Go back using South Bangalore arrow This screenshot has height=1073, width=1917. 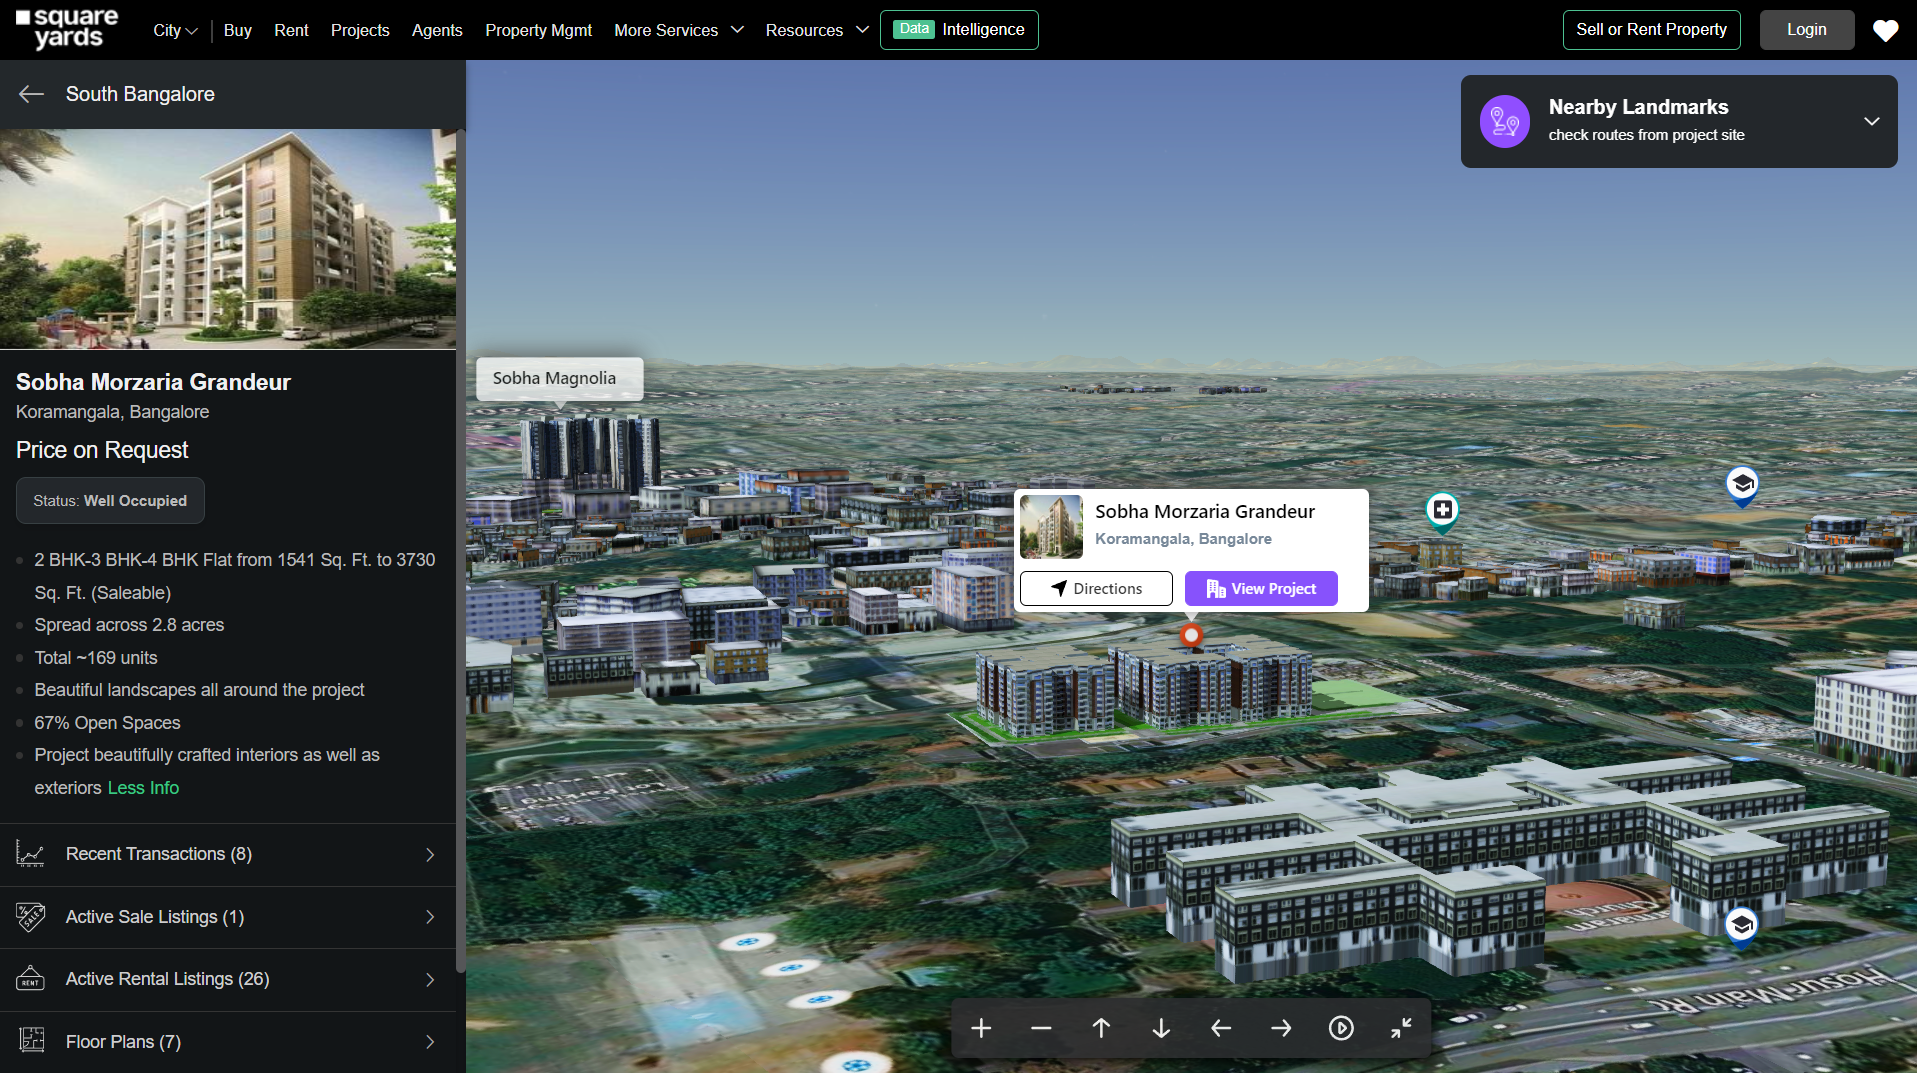coord(32,94)
